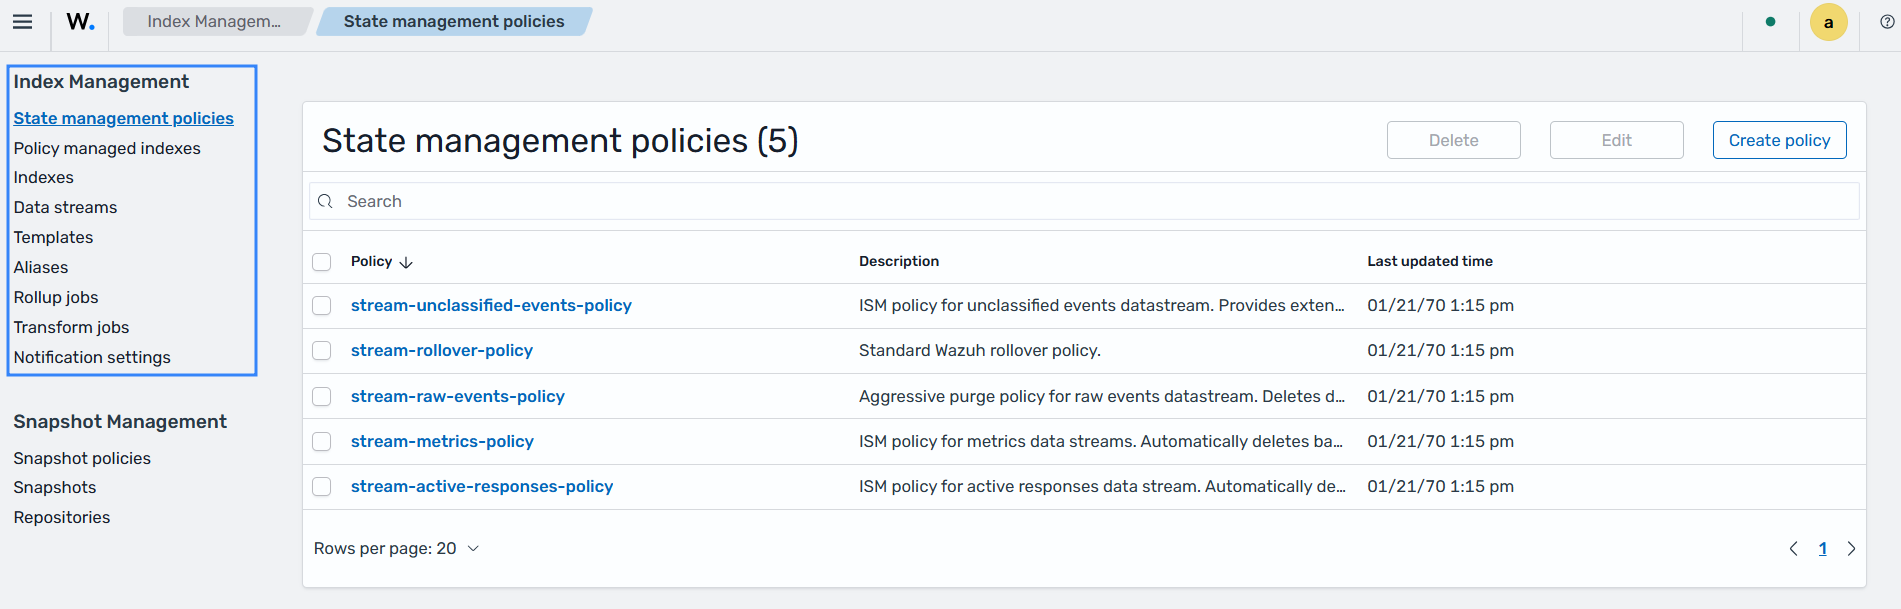
Task: Go to previous page arrow
Action: point(1793,548)
